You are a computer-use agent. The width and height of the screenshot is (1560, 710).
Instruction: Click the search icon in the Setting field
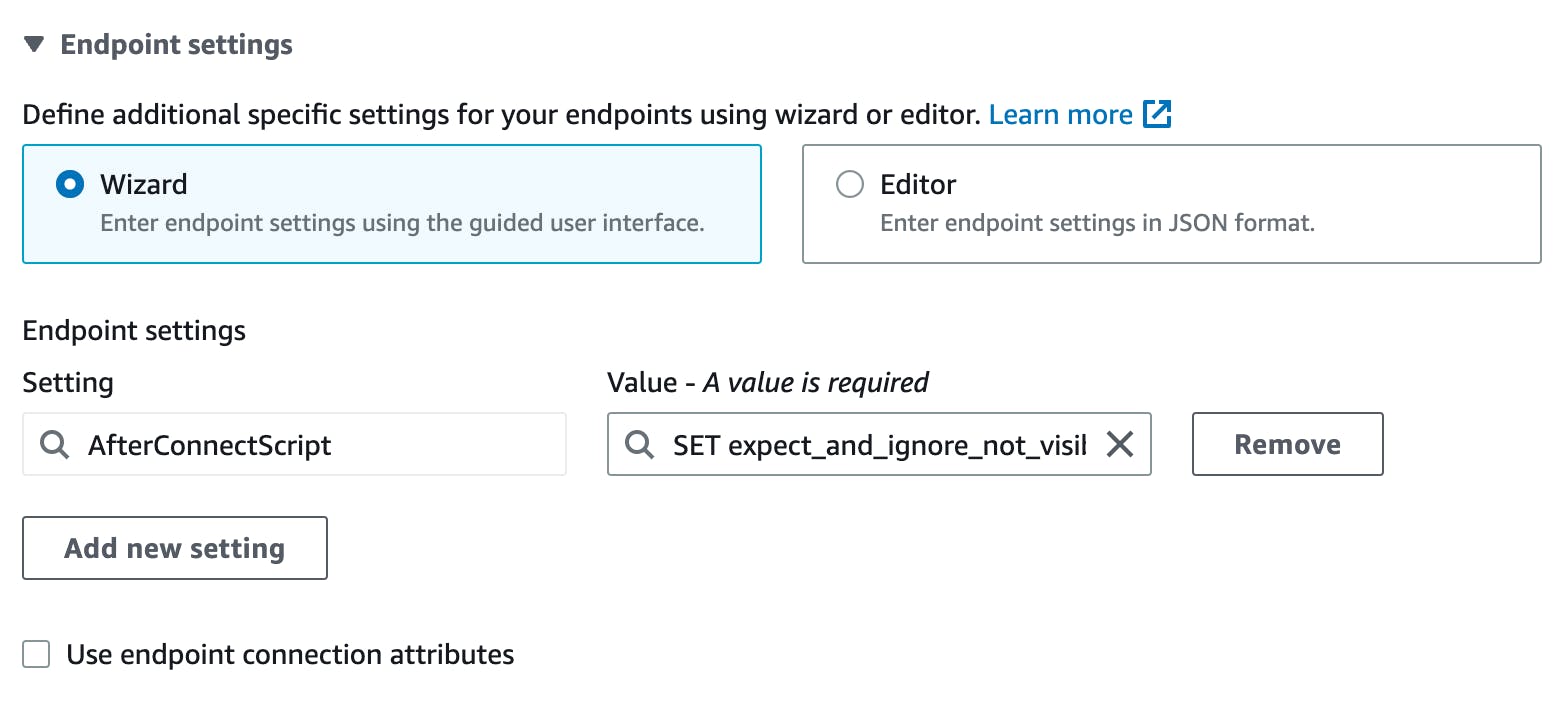click(x=55, y=444)
